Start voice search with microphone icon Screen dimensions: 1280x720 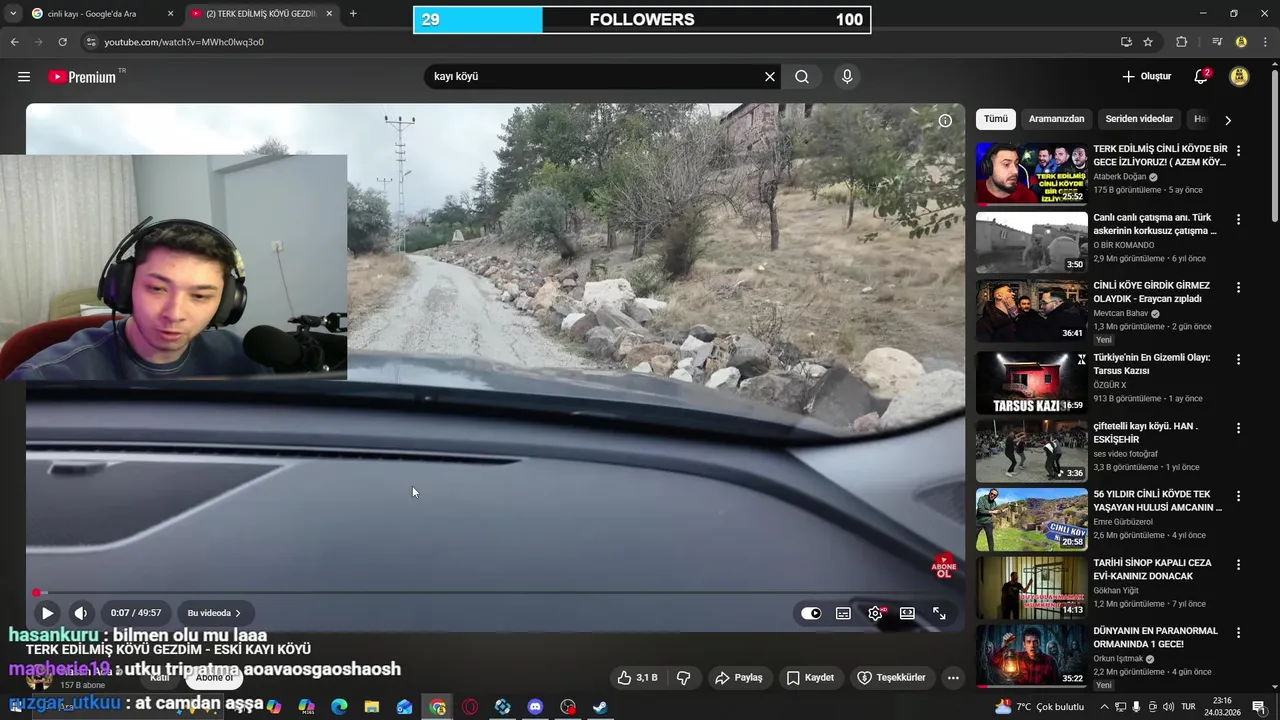tap(847, 77)
